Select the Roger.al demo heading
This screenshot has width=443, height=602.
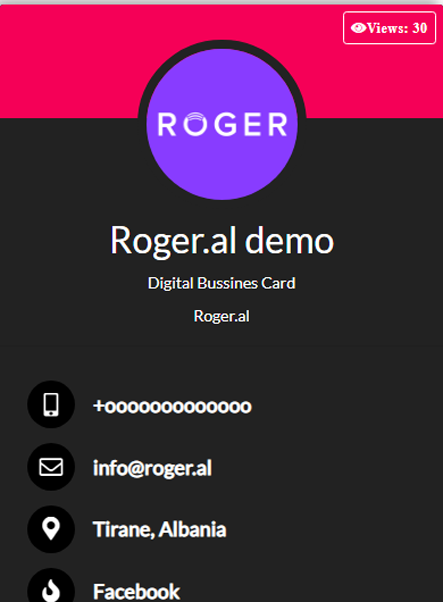pos(222,241)
